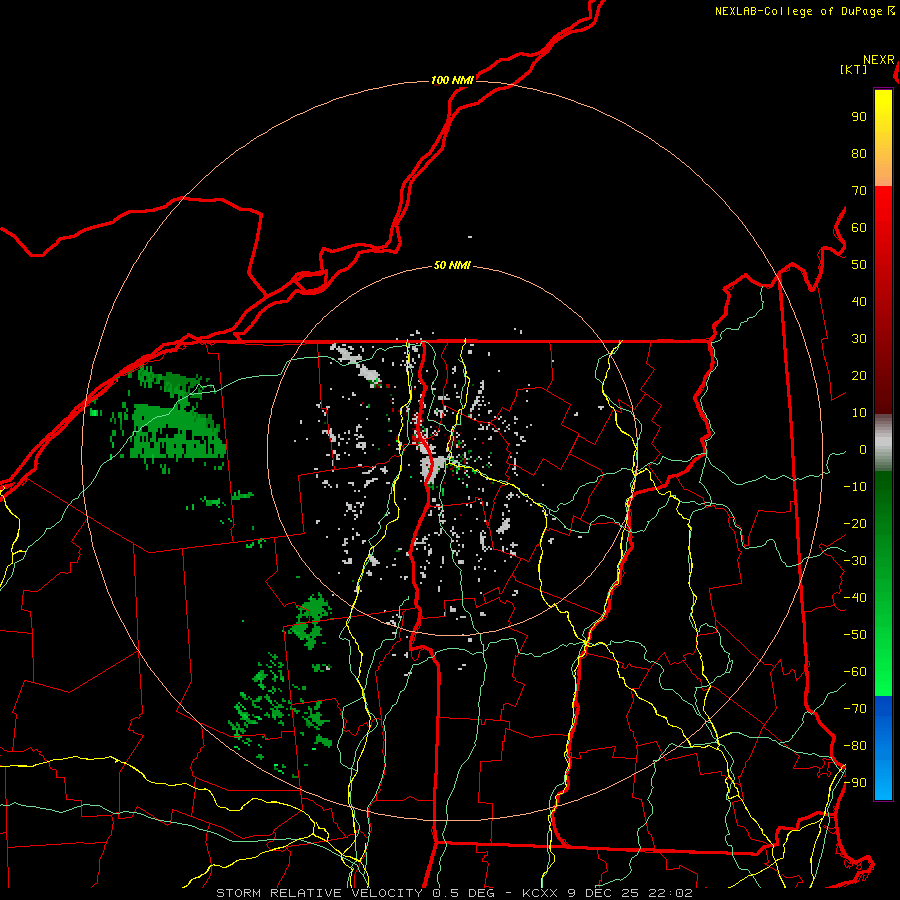Select the green segment of the velocity scale
This screenshot has height=900, width=900.
pos(883,583)
